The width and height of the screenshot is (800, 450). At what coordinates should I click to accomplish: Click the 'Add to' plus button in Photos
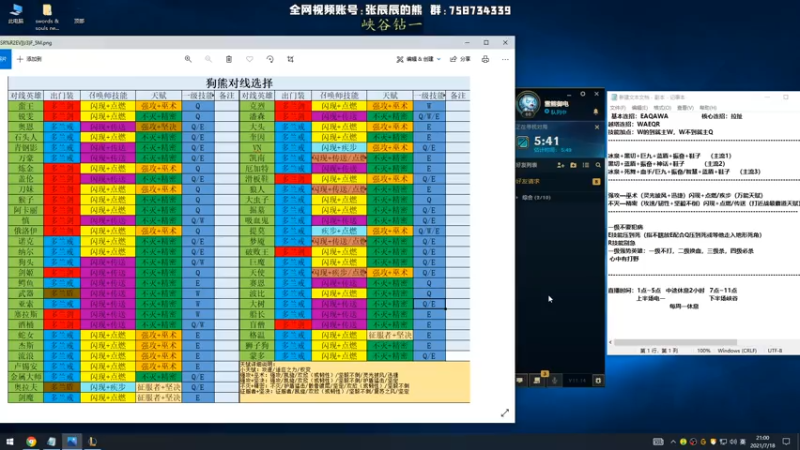pyautogui.click(x=29, y=59)
